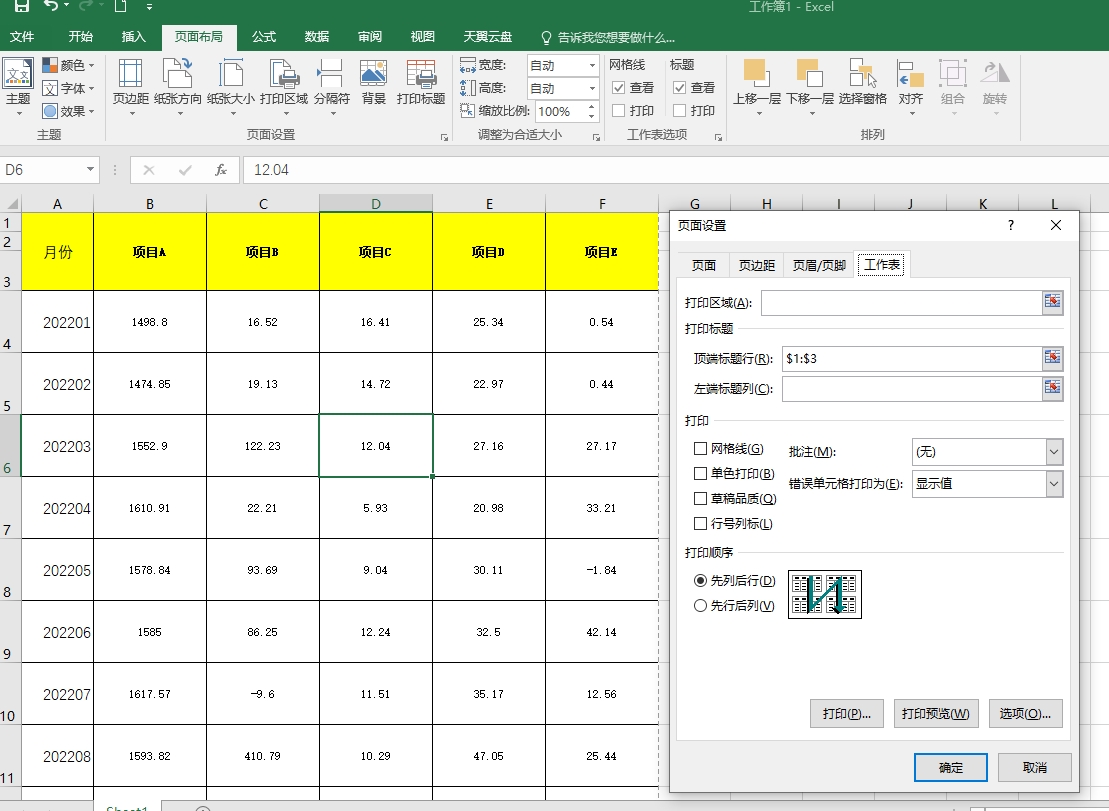Confirm dialog with 确定 button

[951, 767]
